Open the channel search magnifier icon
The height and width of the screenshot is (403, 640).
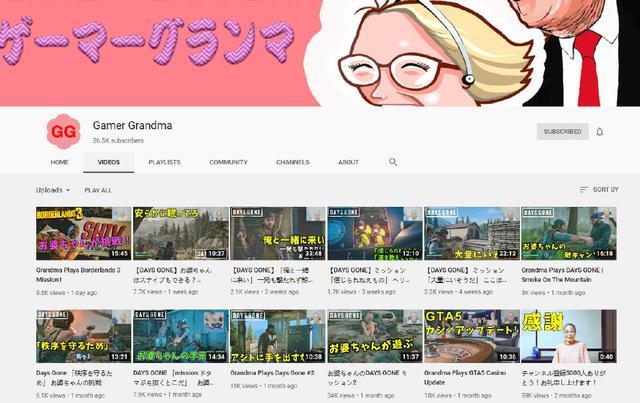click(393, 162)
